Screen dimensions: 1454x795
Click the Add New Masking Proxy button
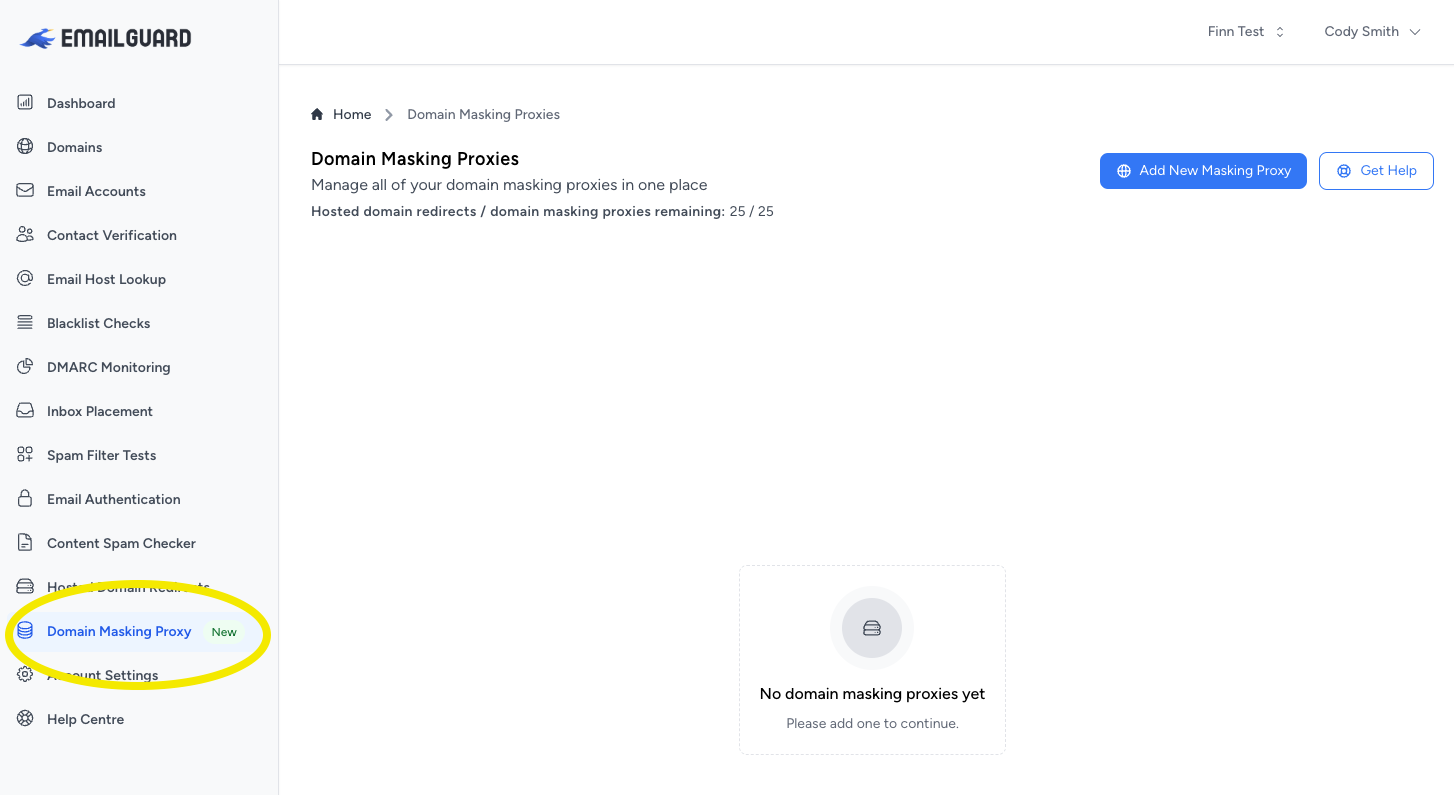click(x=1202, y=171)
